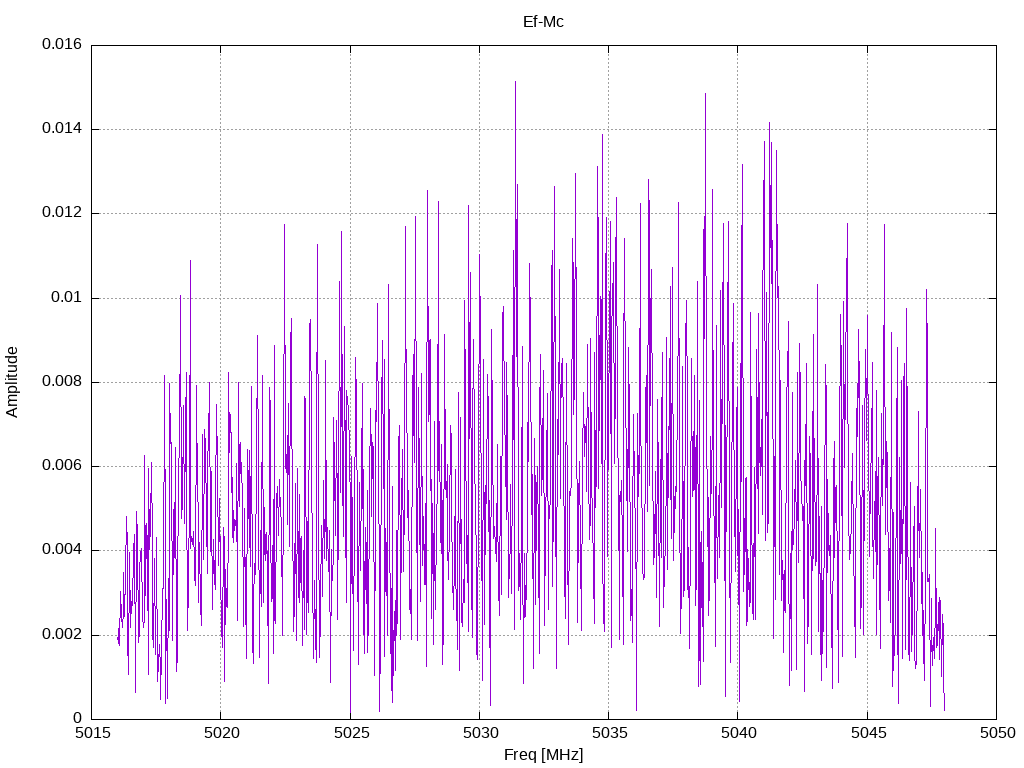Screen dimensions: 1024x768
Task: Click the 0.006 y-axis tick label
Action: 62,466
